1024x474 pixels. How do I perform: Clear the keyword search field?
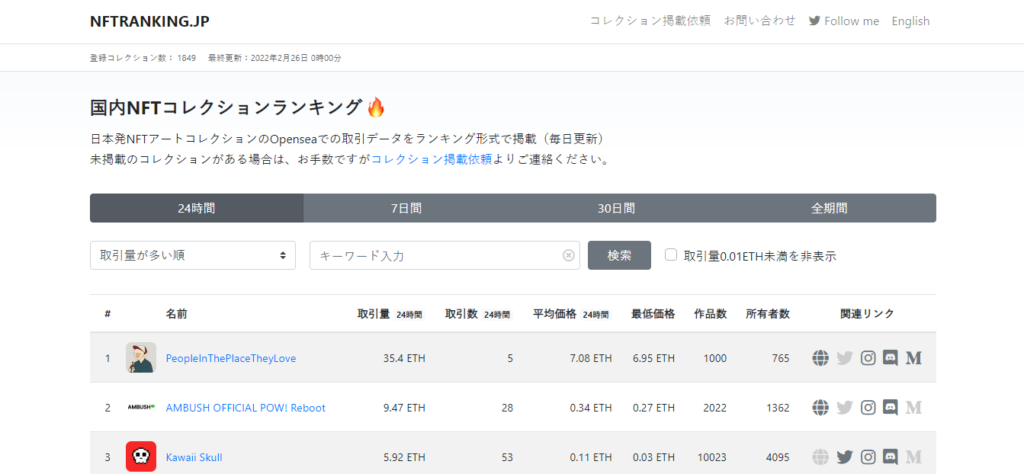point(568,255)
